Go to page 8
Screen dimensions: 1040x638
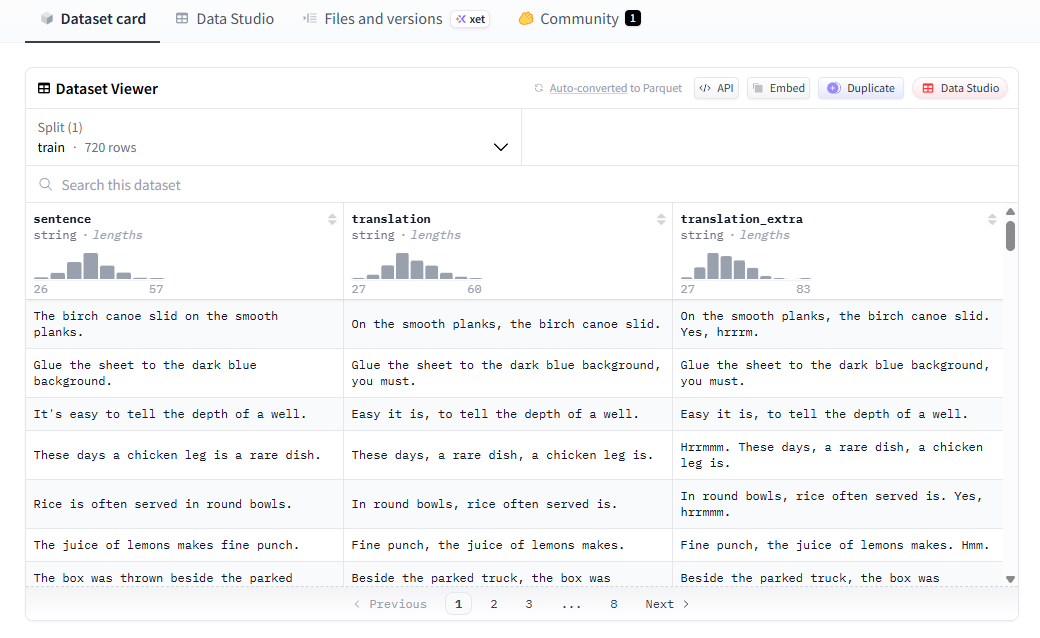click(x=614, y=604)
